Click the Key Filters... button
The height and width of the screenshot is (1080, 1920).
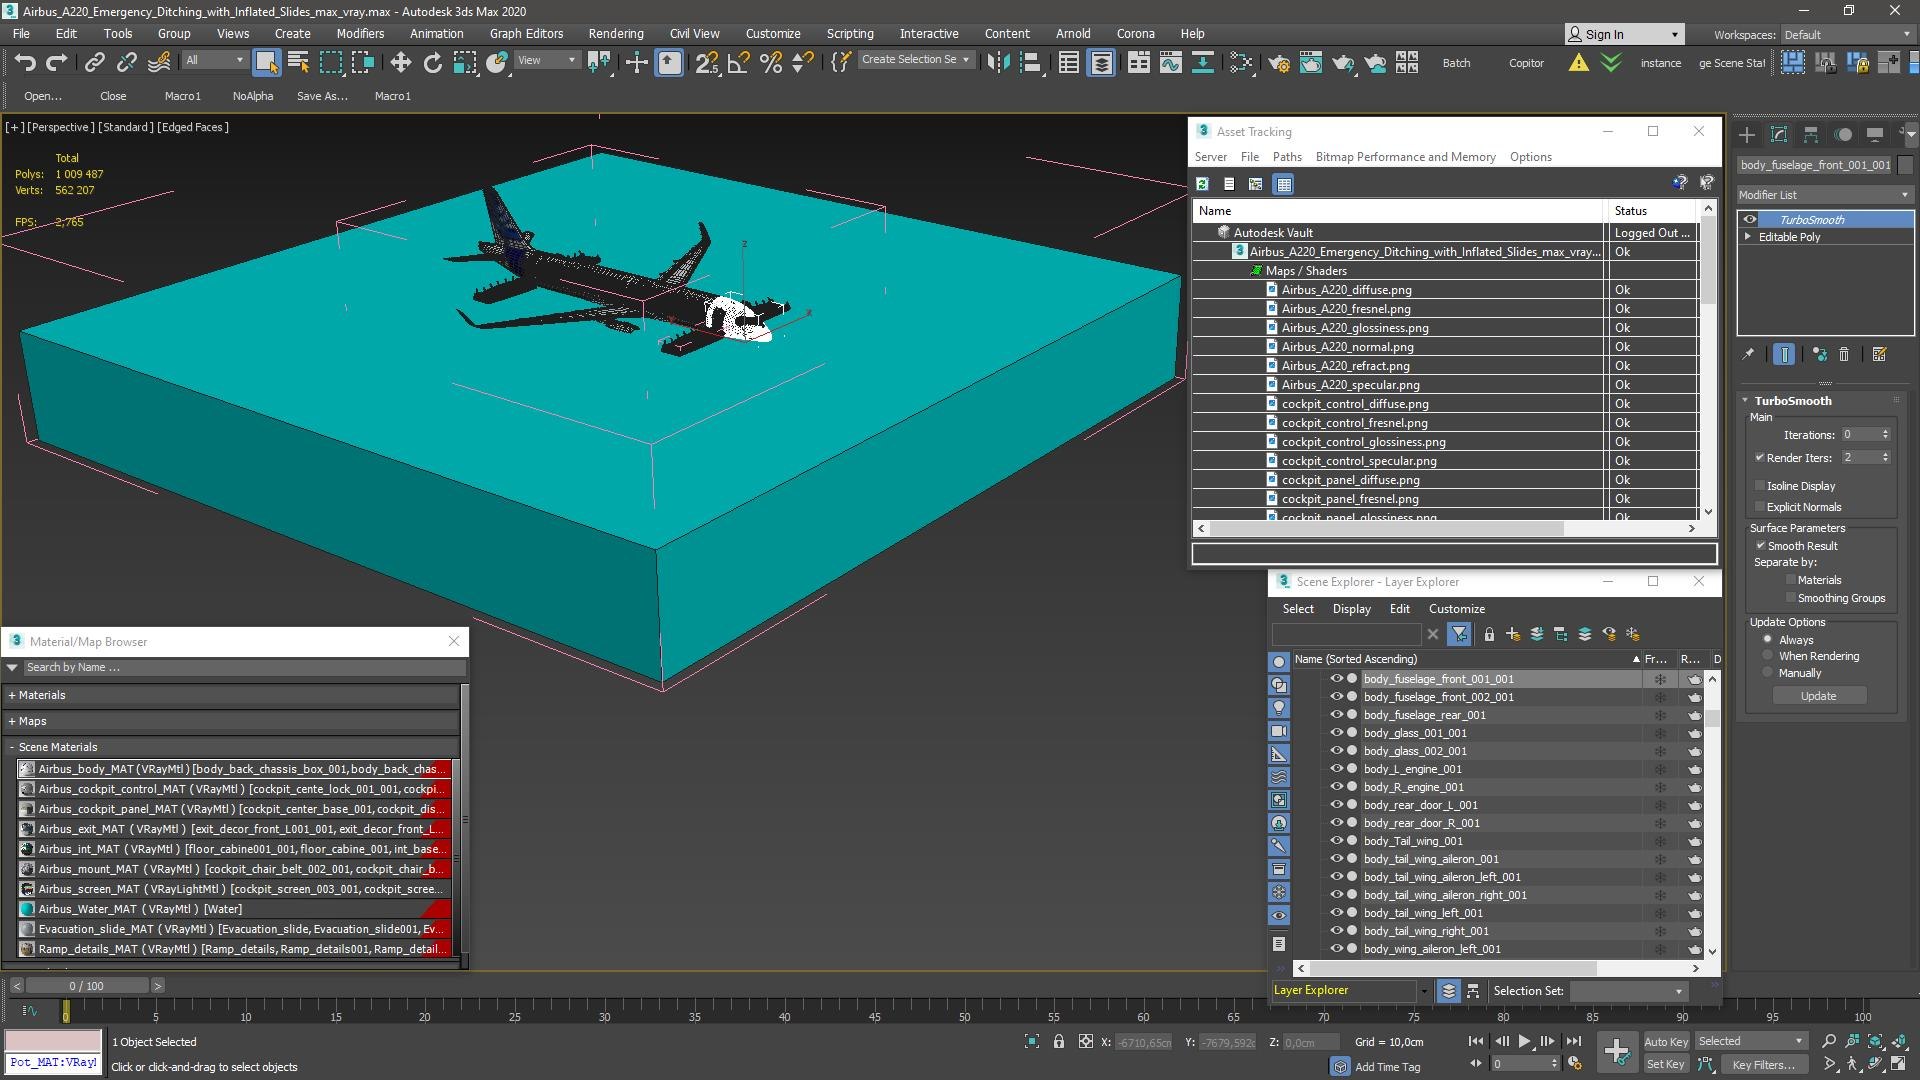pos(1764,1065)
